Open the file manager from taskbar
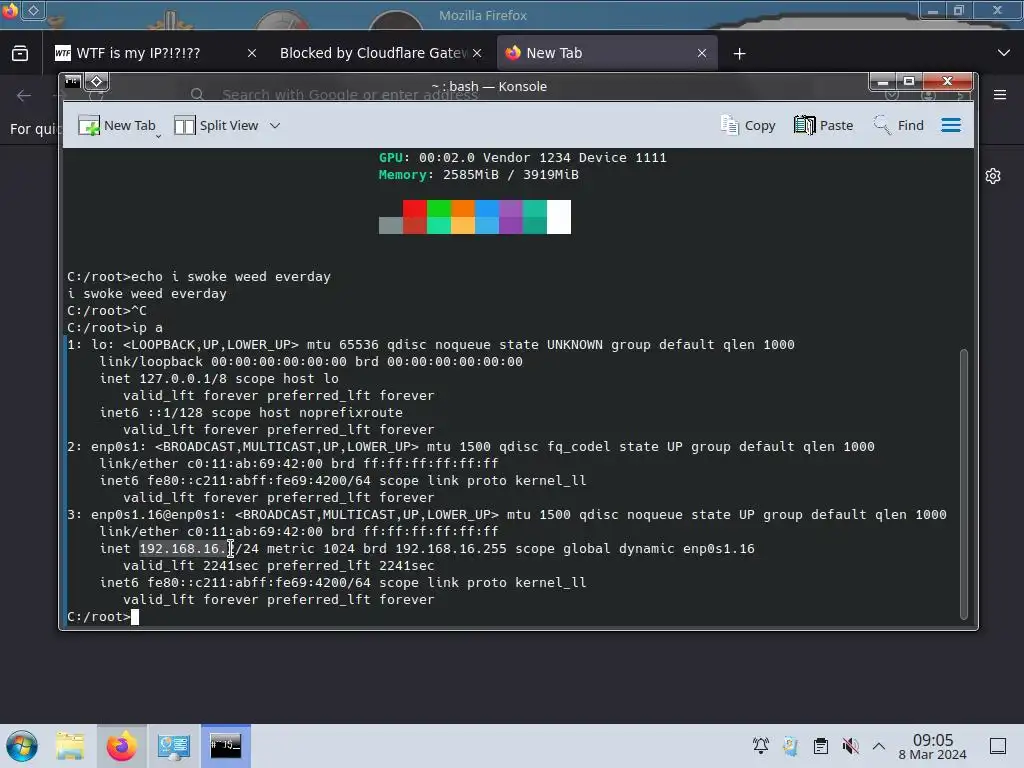This screenshot has width=1024, height=768. (x=70, y=746)
